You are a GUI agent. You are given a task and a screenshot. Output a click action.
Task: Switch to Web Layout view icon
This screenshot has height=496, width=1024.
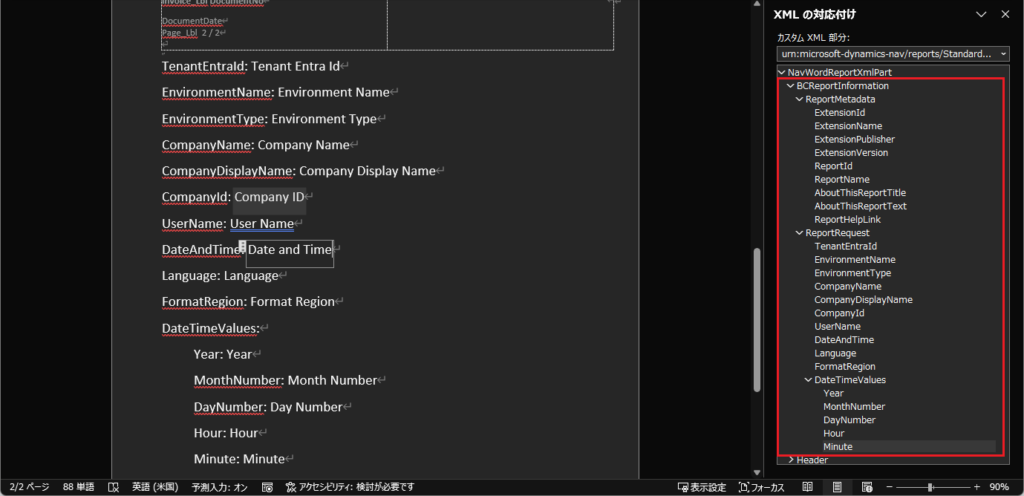click(x=863, y=487)
